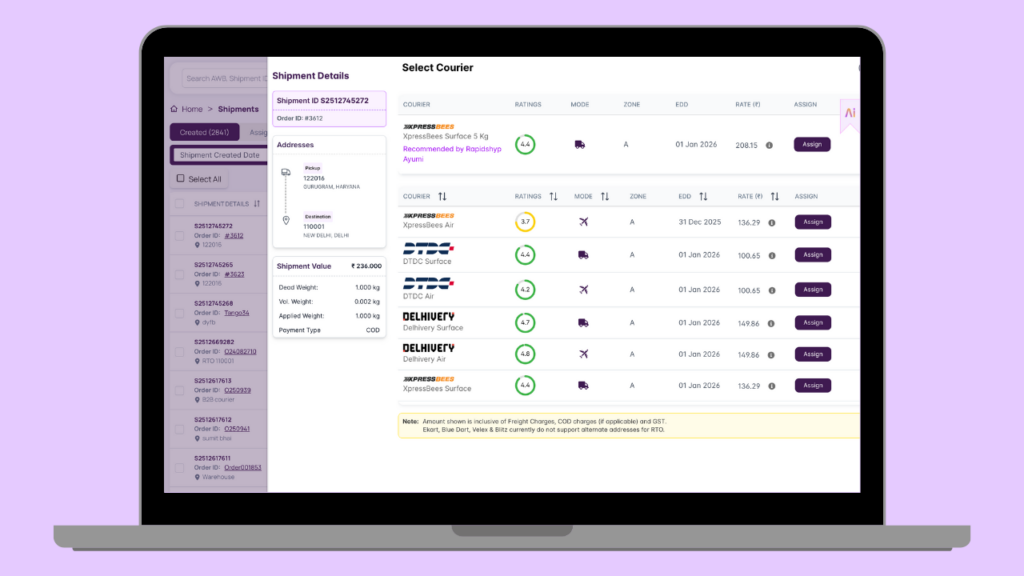
Task: Open order link #3612
Action: pos(234,236)
